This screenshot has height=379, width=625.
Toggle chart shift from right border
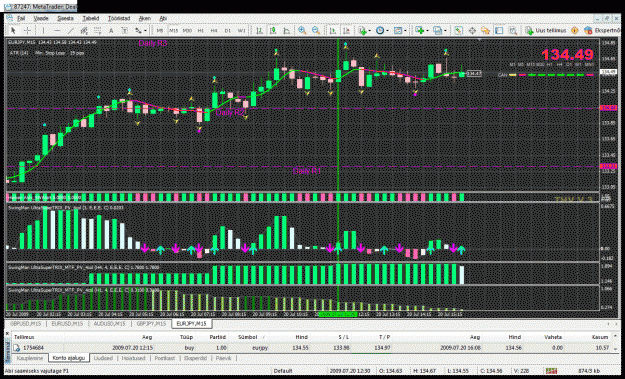[346, 30]
